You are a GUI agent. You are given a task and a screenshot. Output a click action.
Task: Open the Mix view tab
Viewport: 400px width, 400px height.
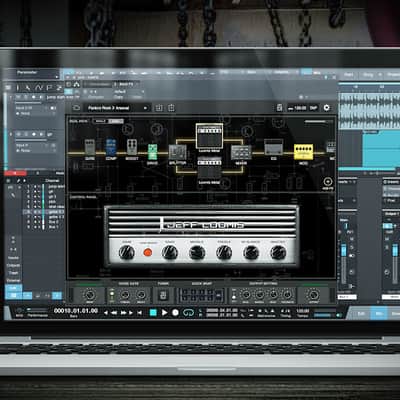379,314
